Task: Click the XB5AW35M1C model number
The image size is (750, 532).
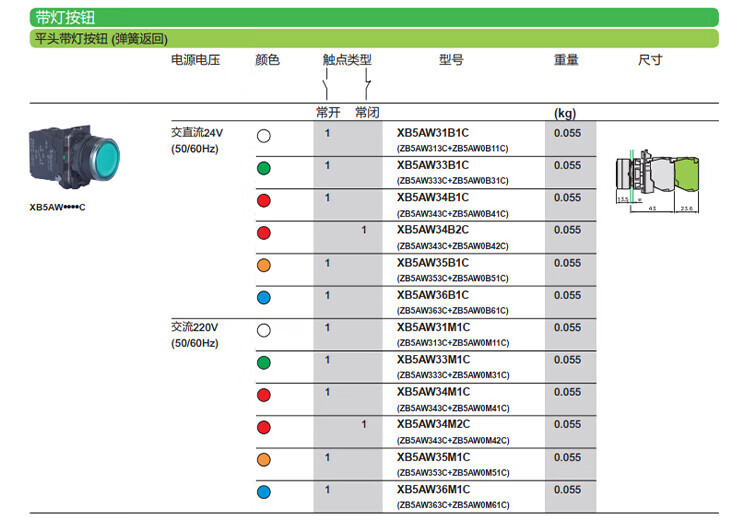Action: pos(433,457)
